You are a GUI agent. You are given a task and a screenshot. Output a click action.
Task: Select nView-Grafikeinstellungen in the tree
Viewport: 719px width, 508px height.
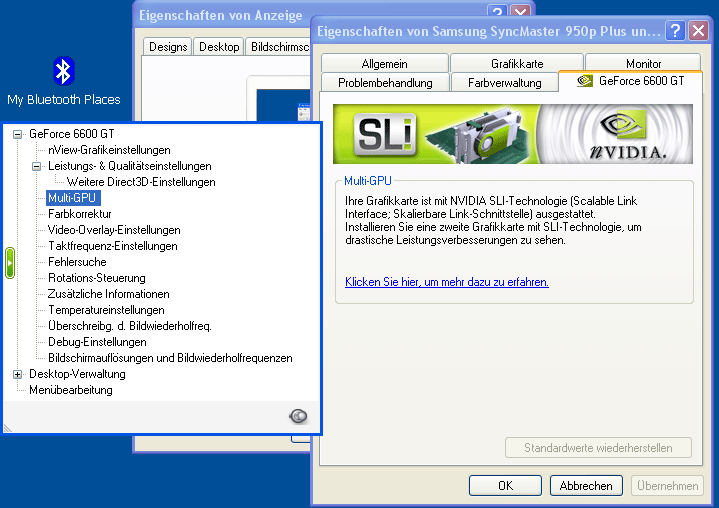point(109,150)
